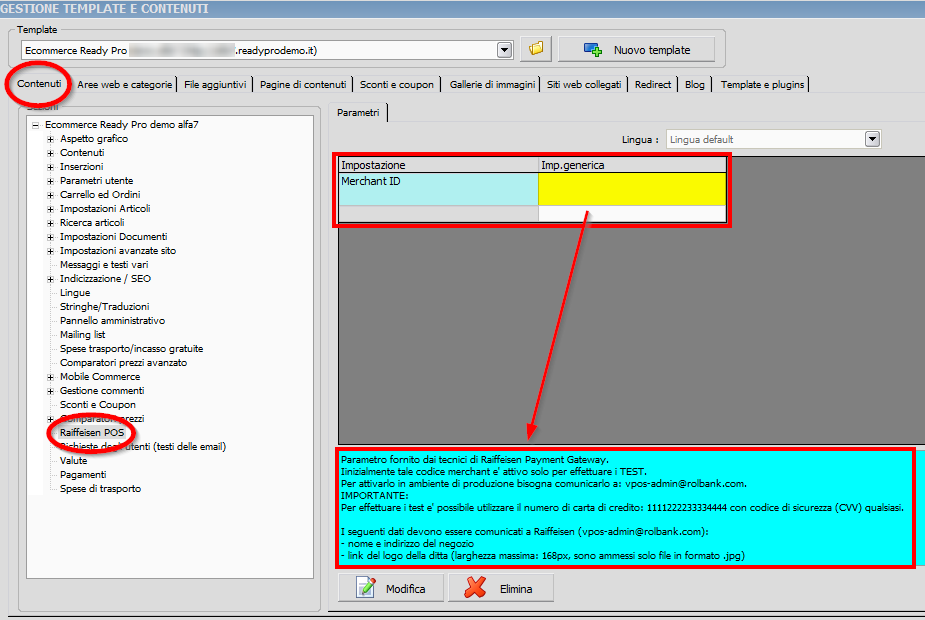Click the yellow folder icon beside template dropdown

tap(536, 49)
